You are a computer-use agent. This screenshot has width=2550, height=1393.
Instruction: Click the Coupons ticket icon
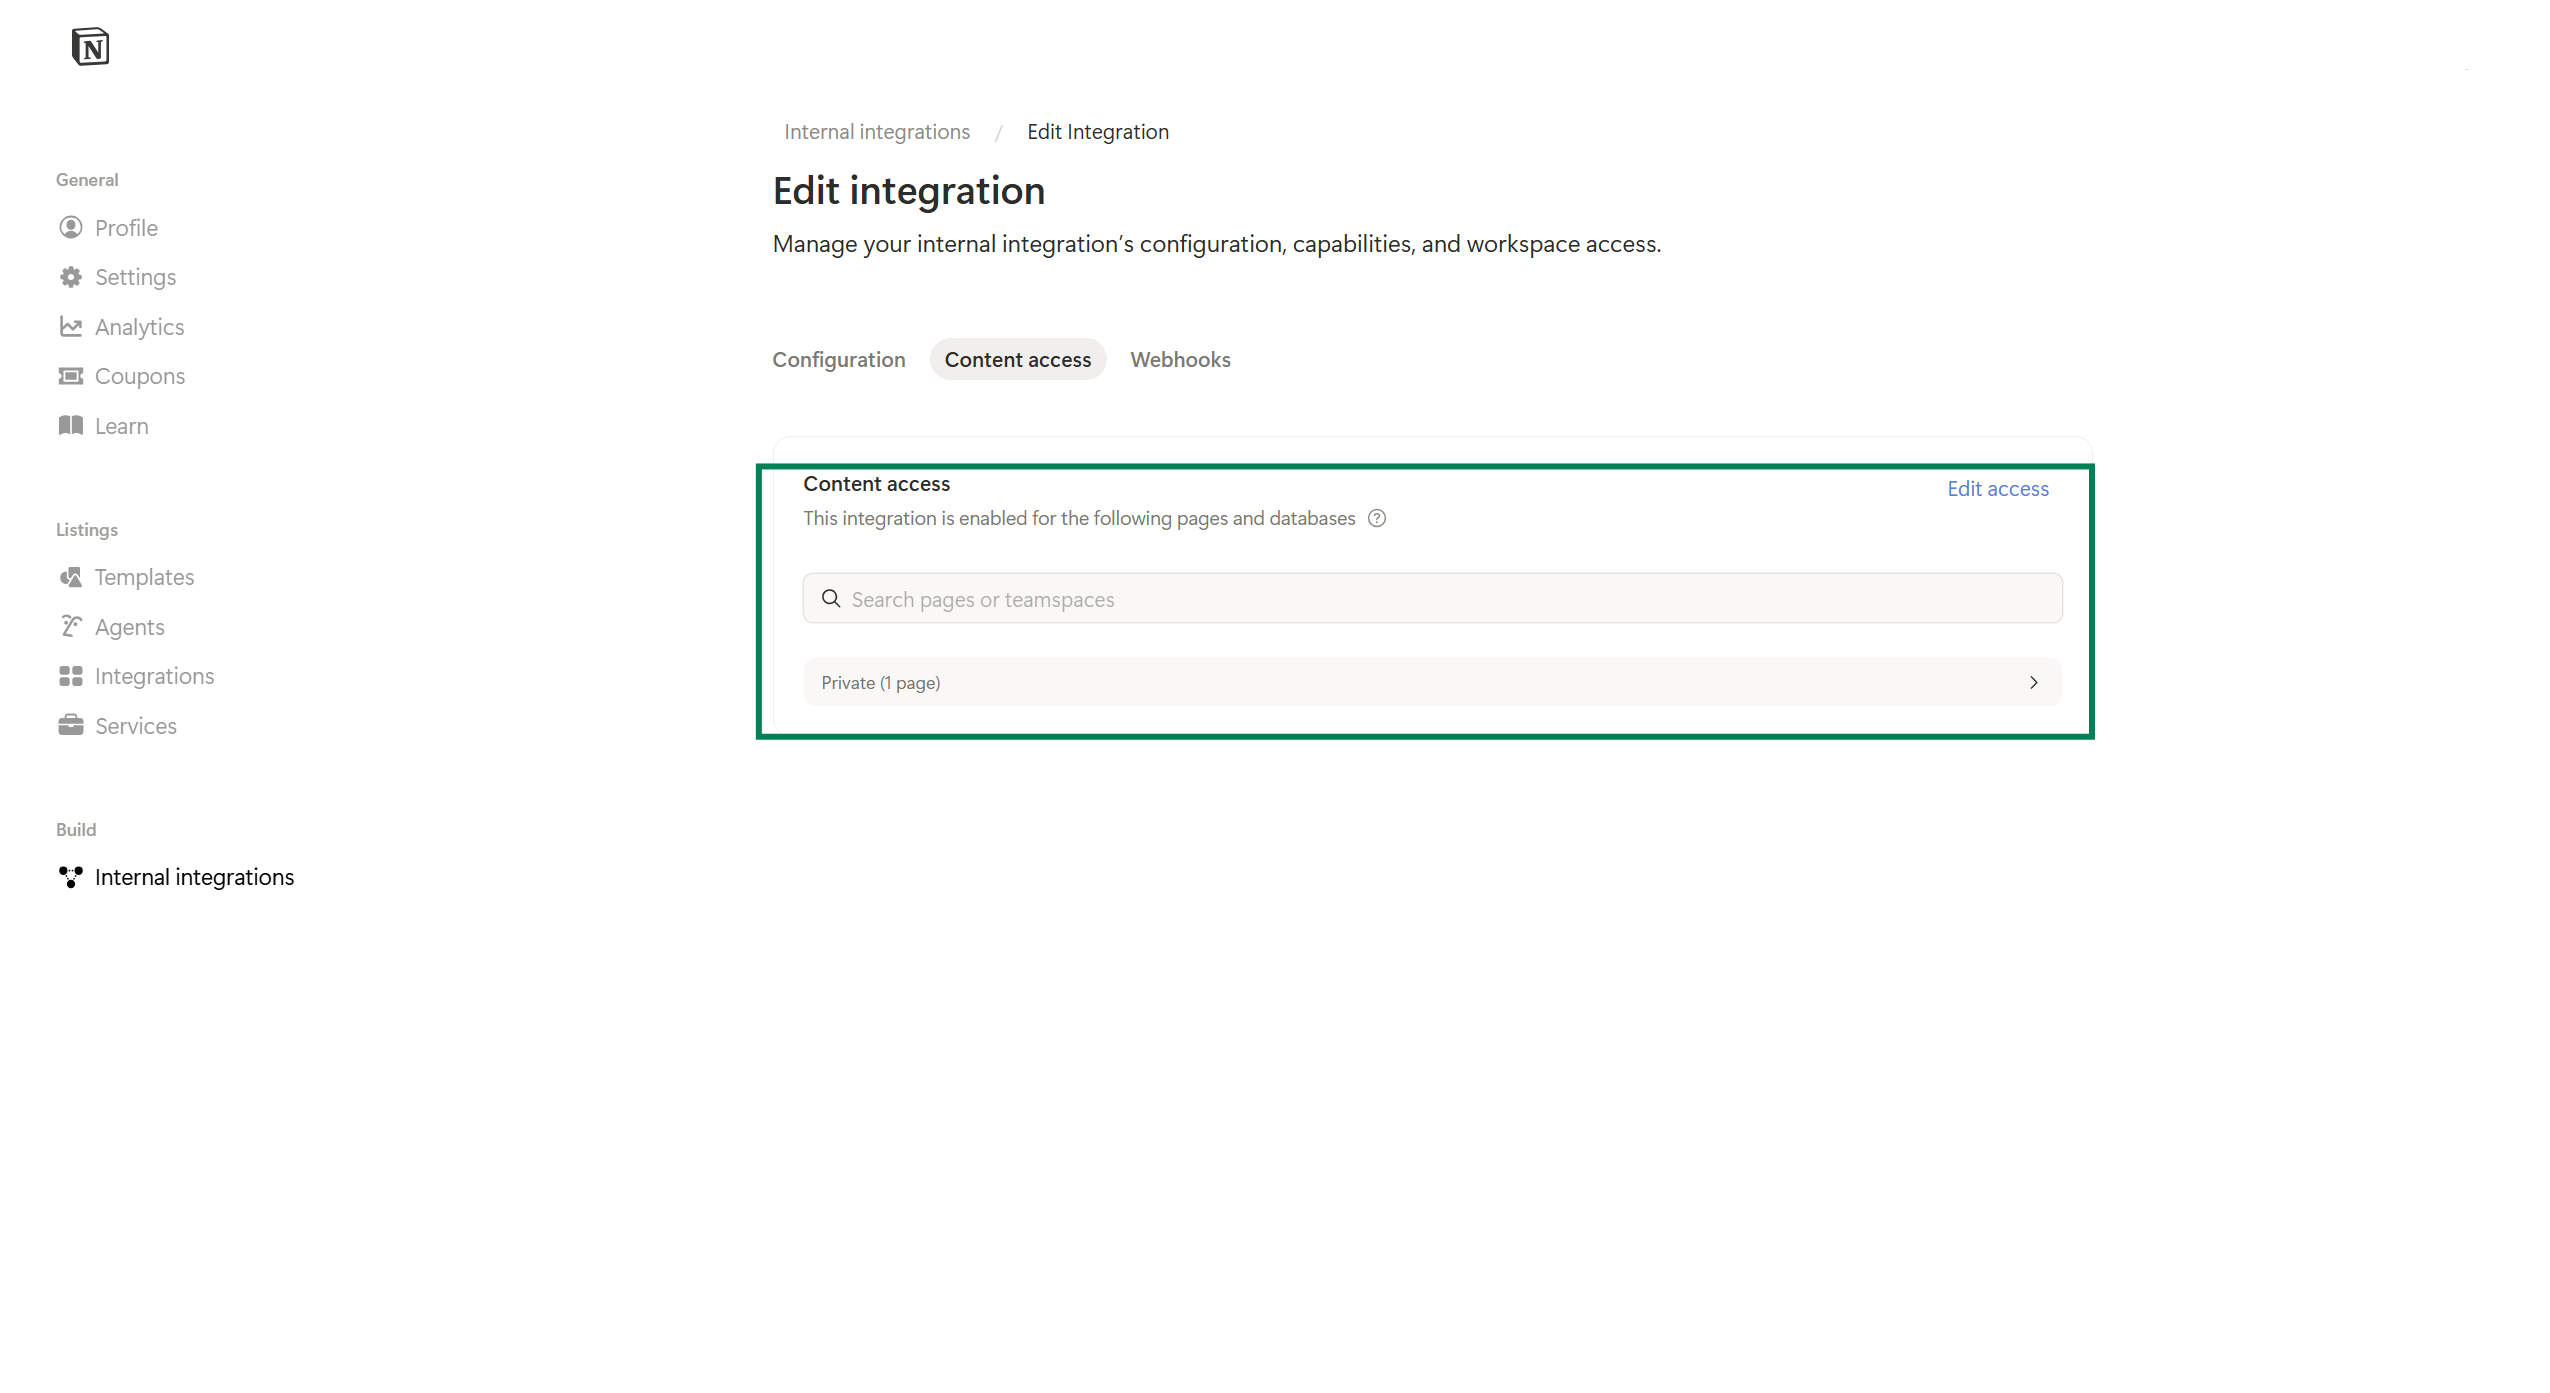[71, 376]
